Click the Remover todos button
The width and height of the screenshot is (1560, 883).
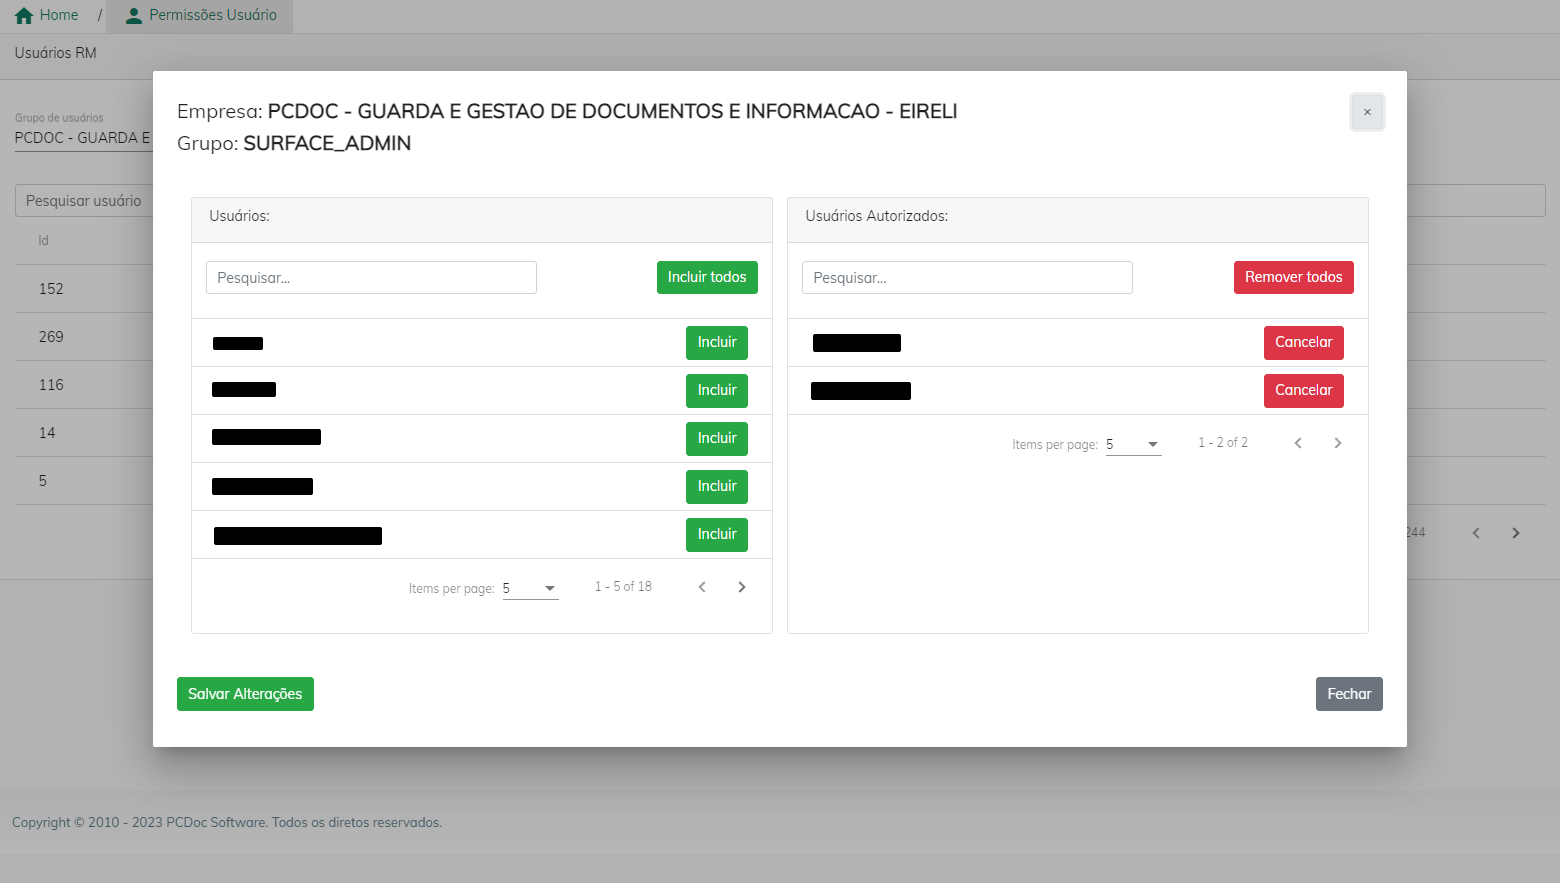[x=1293, y=277]
